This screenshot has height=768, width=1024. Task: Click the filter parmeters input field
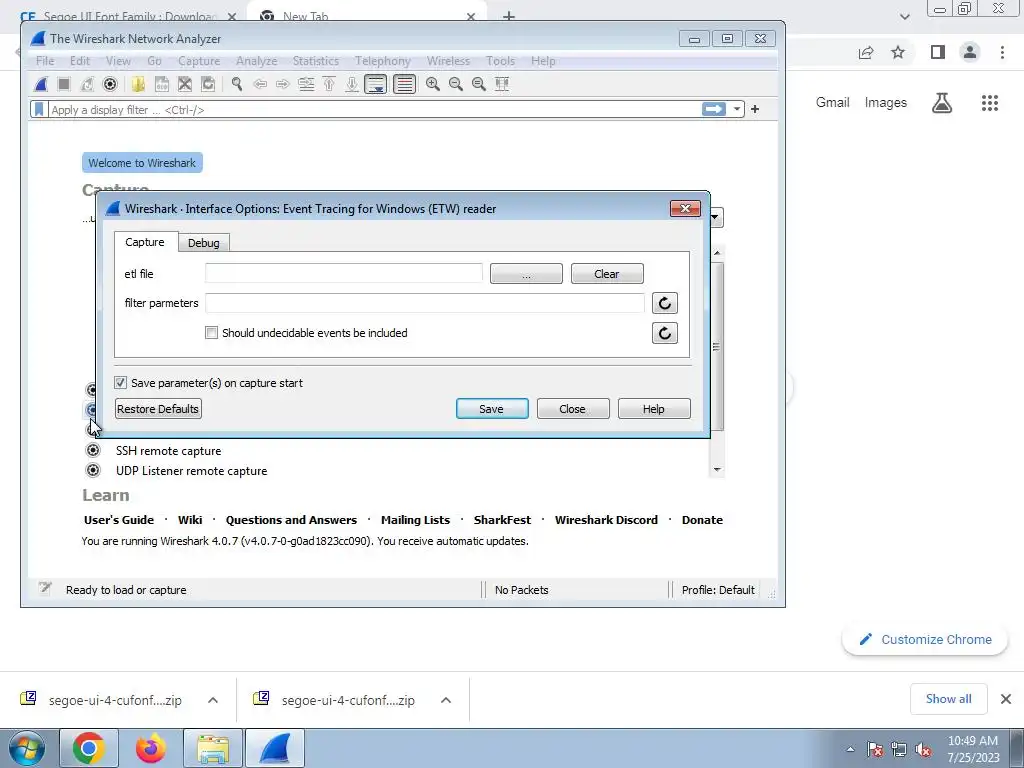(x=424, y=303)
